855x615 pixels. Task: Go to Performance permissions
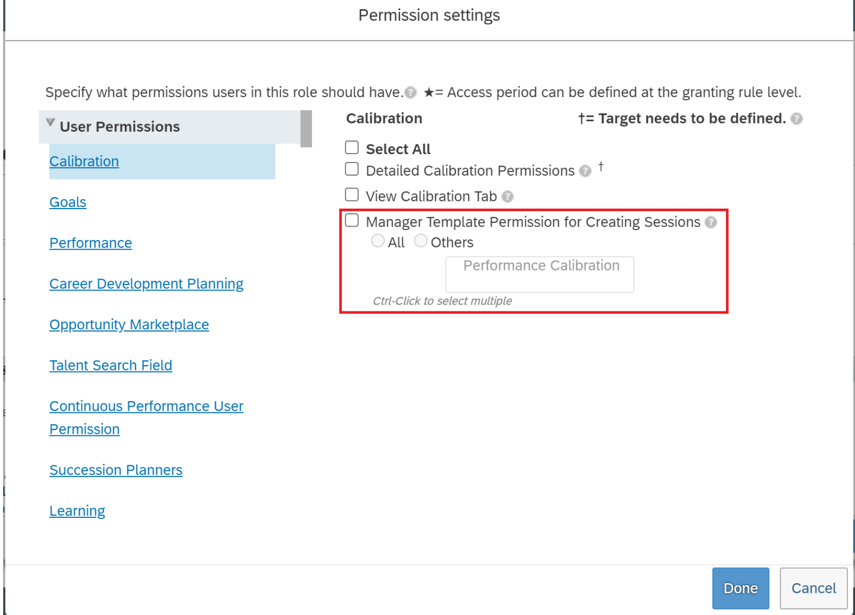[91, 243]
